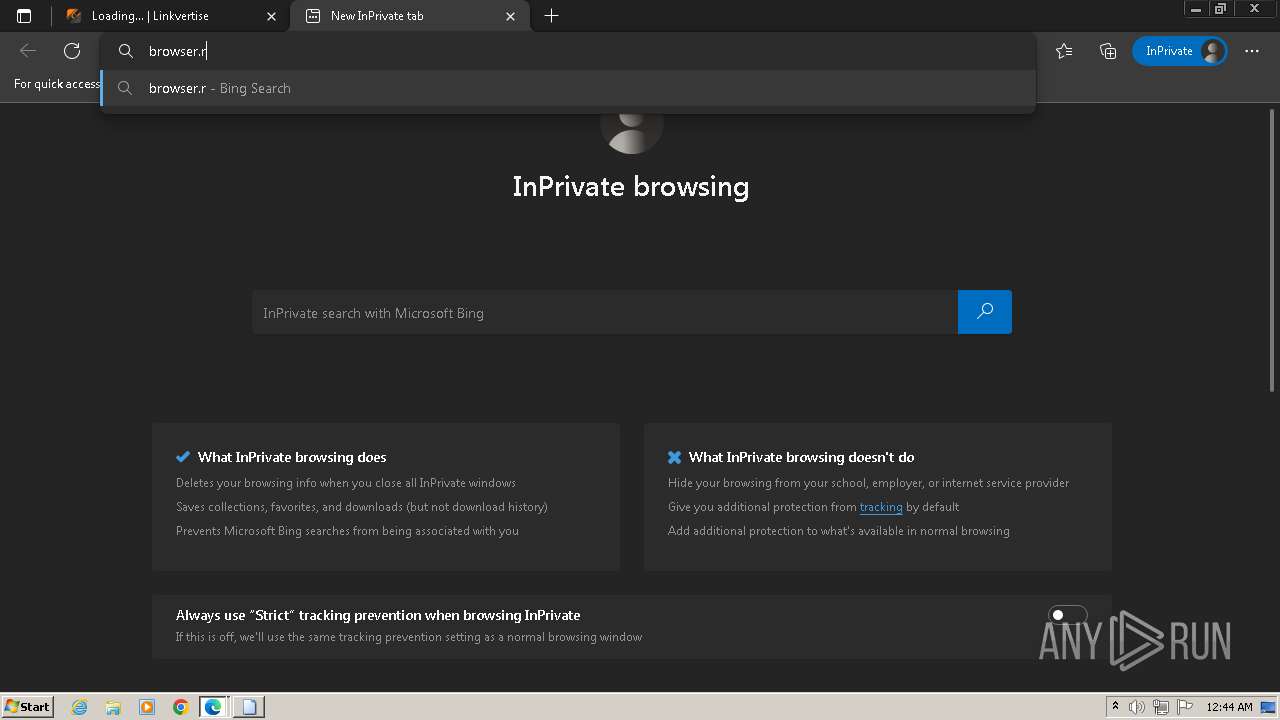The image size is (1280, 720).
Task: Click the InPrivate search with Microsoft Bing box
Action: [605, 313]
